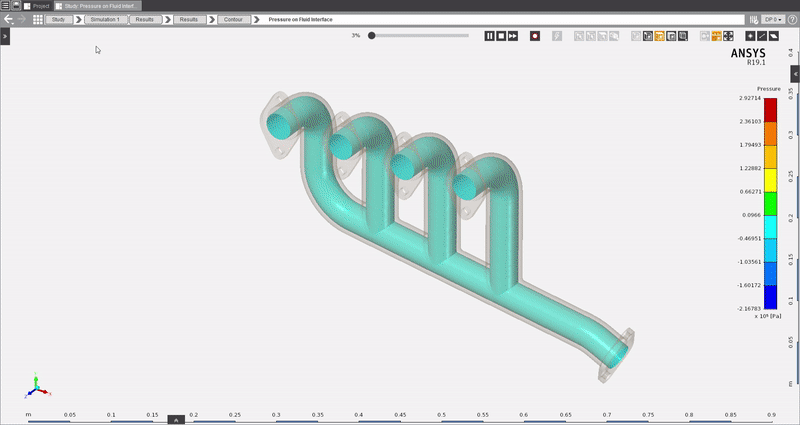This screenshot has width=800, height=425.
Task: Click the last greyed zoom-selection icon
Action: pyautogui.click(x=614, y=36)
